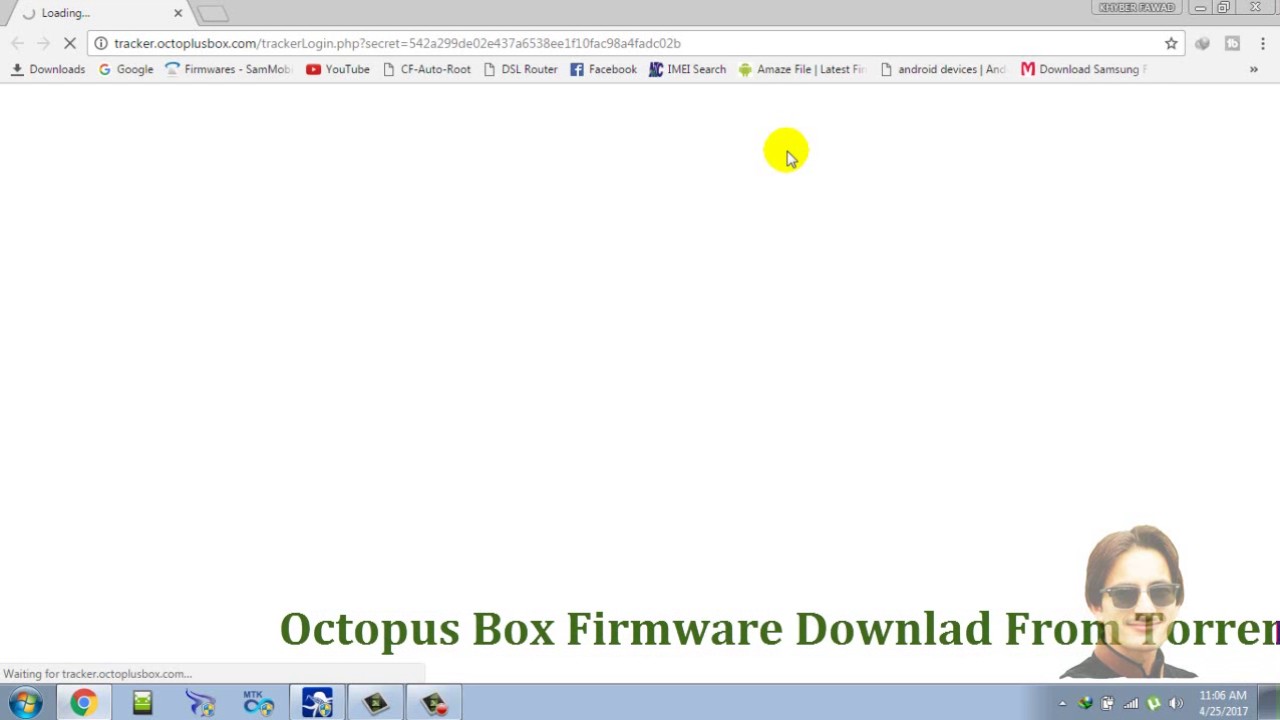Open the Facebook bookmark
1280x720 pixels.
pos(603,69)
